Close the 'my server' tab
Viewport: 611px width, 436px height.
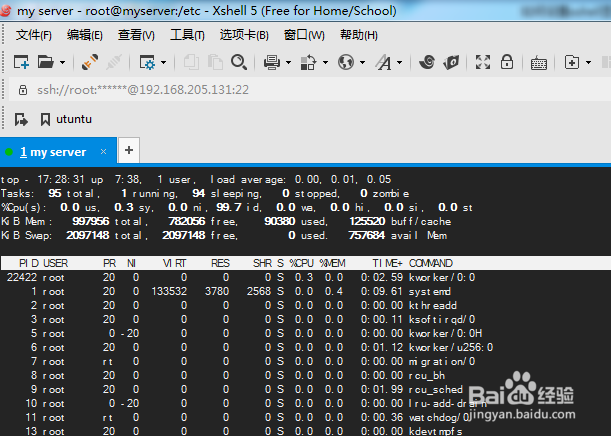coord(103,152)
